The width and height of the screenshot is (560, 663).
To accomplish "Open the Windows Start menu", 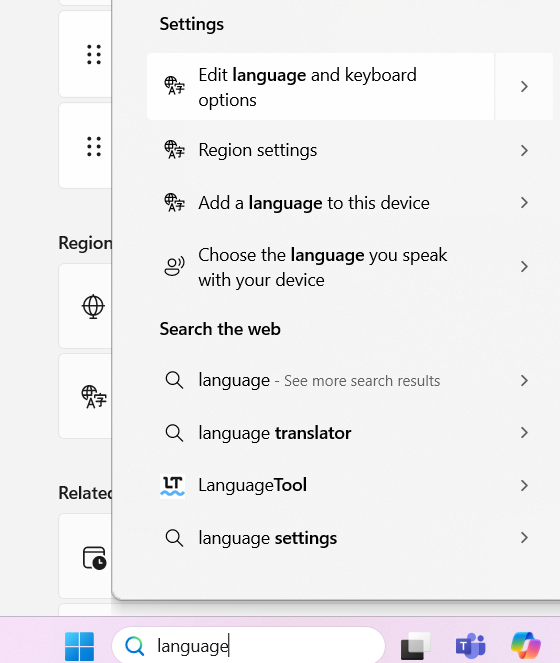I will point(80,647).
